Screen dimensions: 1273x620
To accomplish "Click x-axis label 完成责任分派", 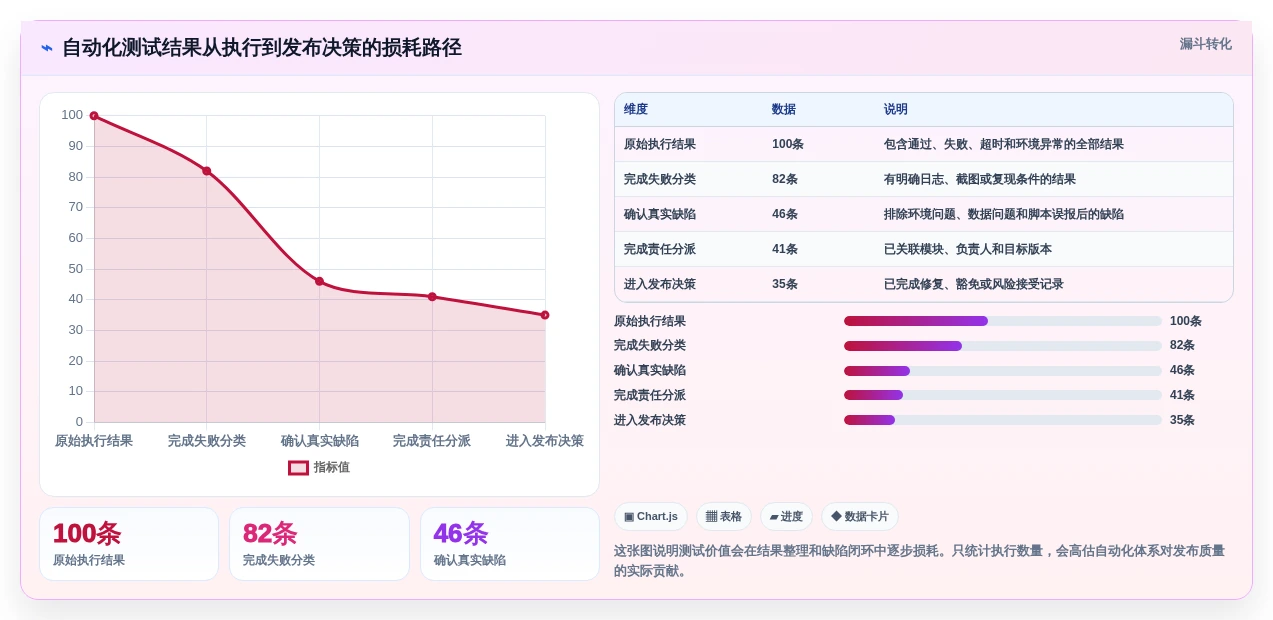I will [x=432, y=441].
